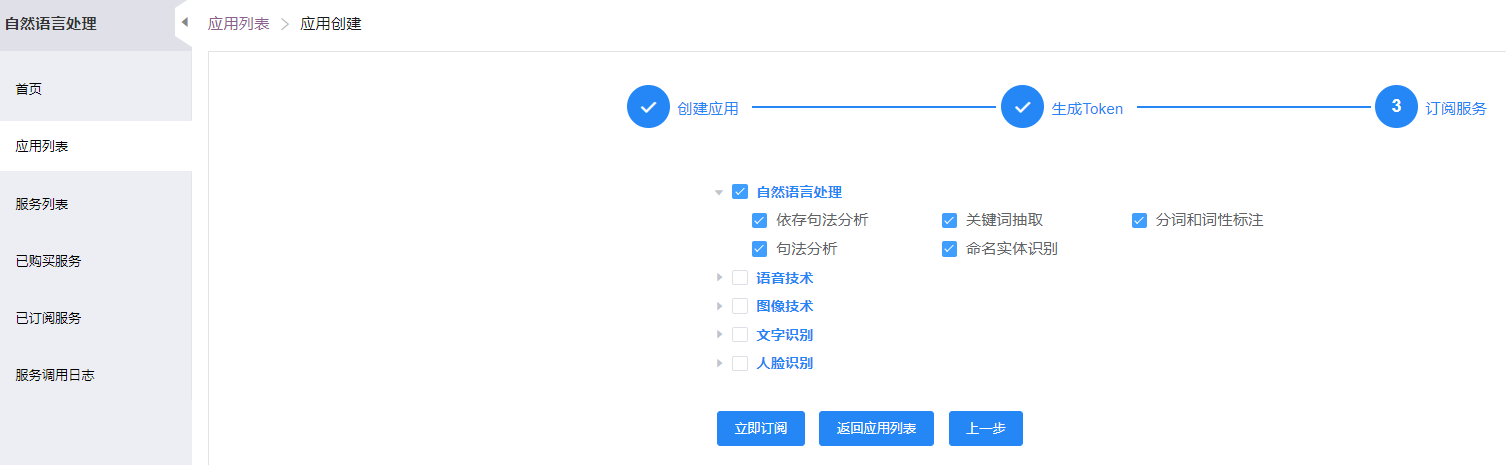Go to 已购买服务 in the sidebar
The image size is (1506, 465).
click(48, 261)
